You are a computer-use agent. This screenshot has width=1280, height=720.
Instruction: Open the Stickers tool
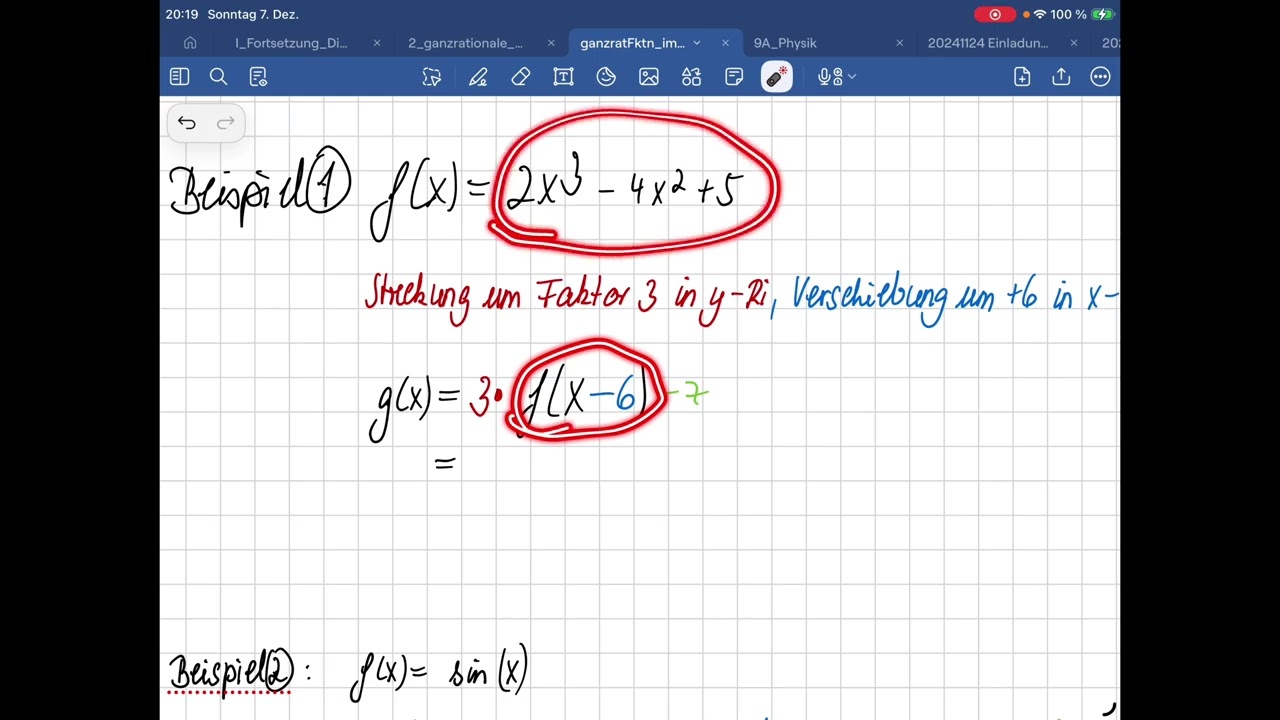point(606,77)
